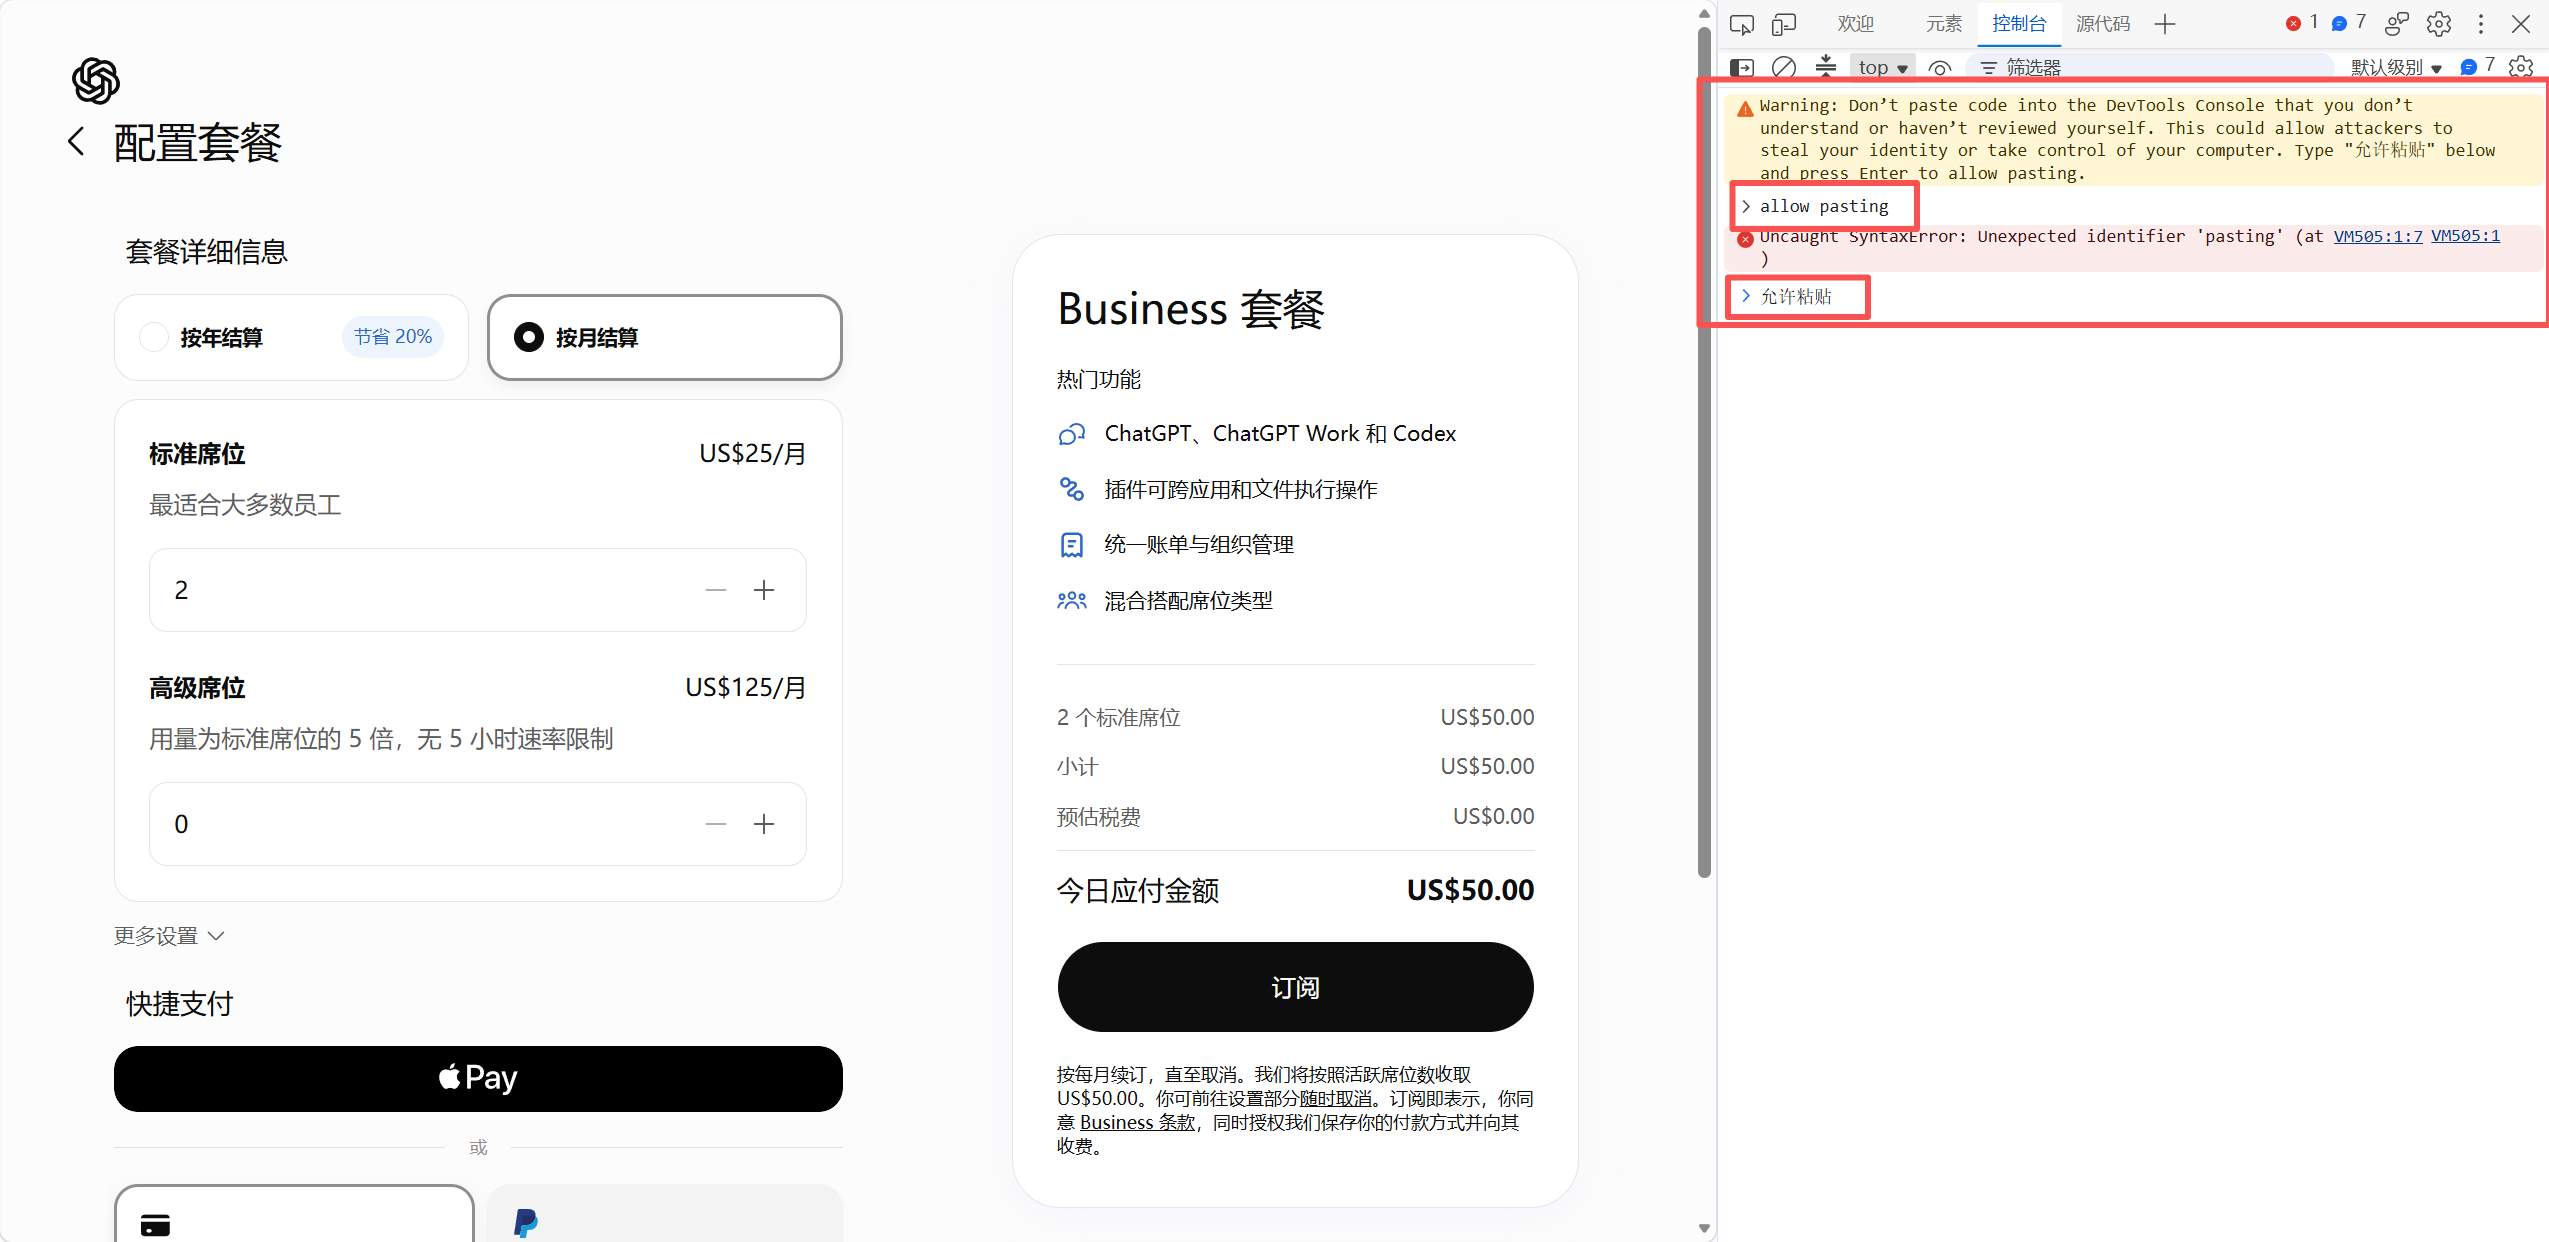Decrease 高级席位 count with minus
Image resolution: width=2549 pixels, height=1242 pixels.
coord(716,824)
